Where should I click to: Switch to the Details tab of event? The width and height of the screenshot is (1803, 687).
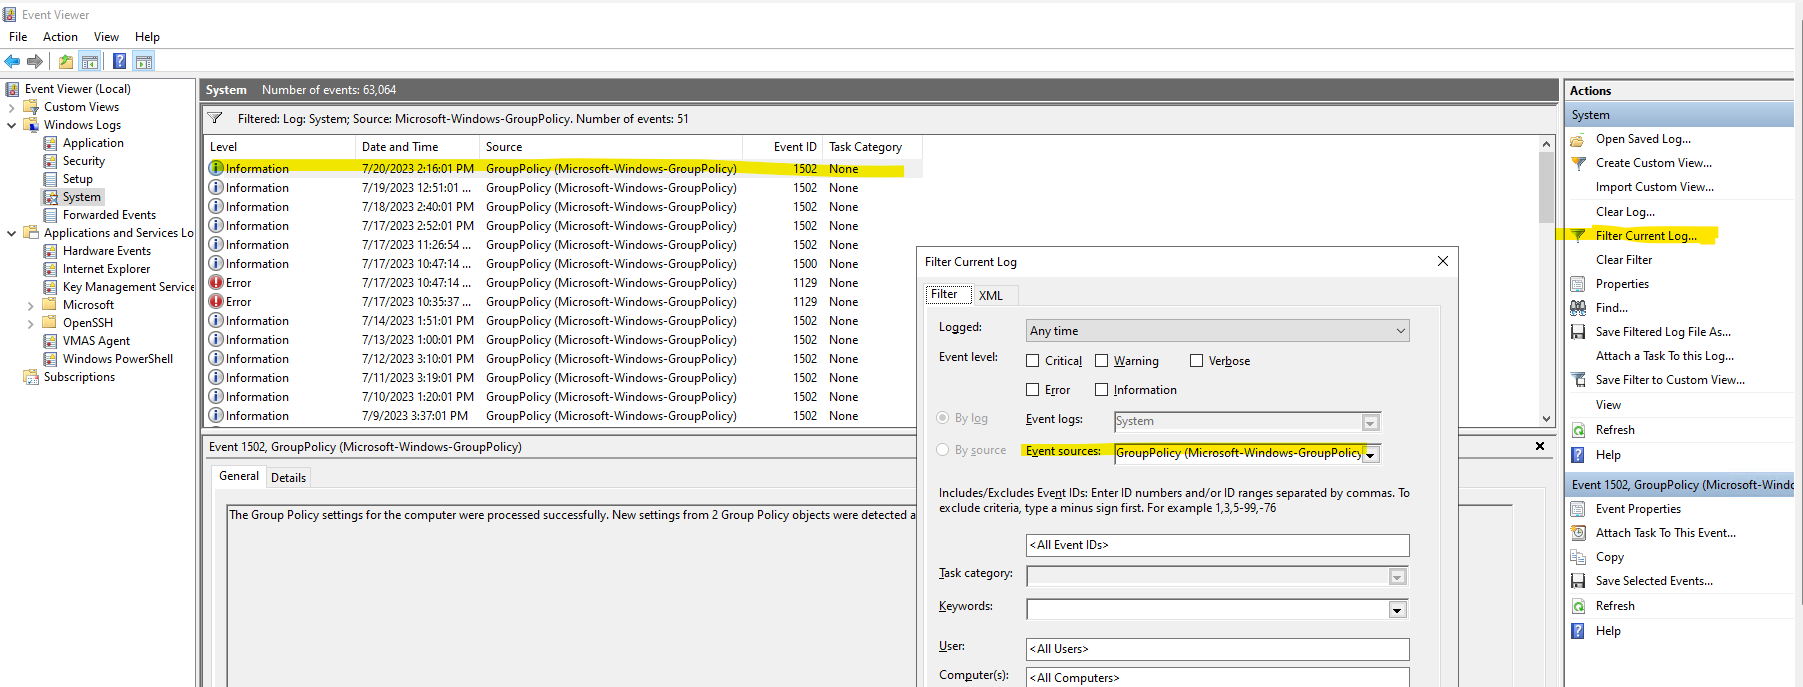click(288, 478)
